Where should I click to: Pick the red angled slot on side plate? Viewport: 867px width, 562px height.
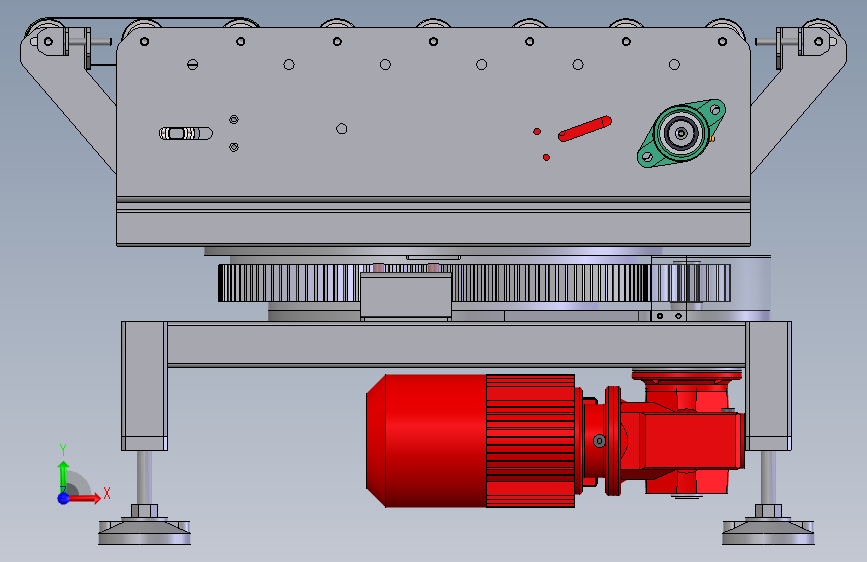point(584,129)
